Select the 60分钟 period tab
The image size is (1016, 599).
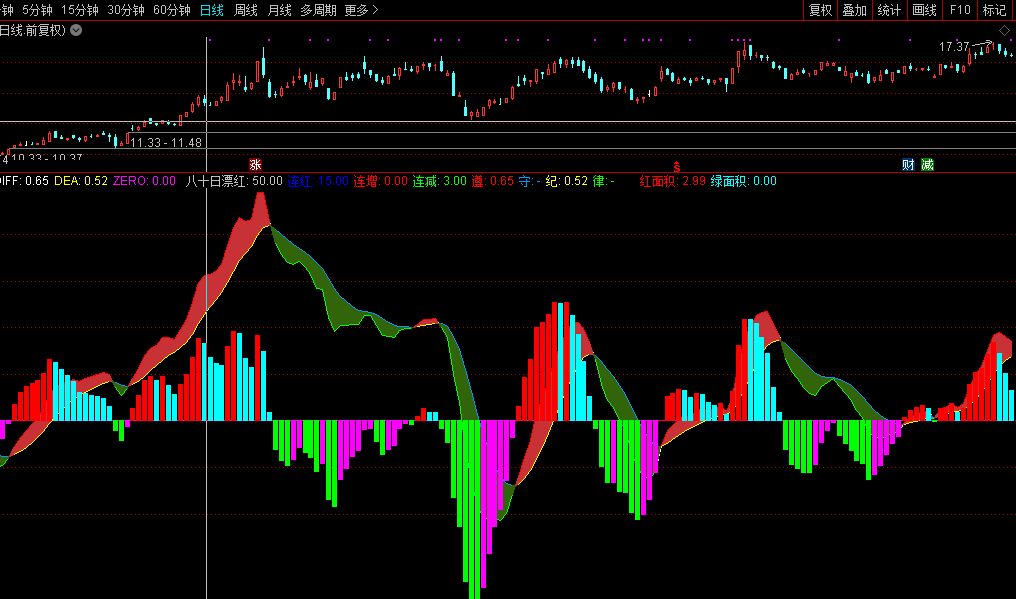[172, 10]
